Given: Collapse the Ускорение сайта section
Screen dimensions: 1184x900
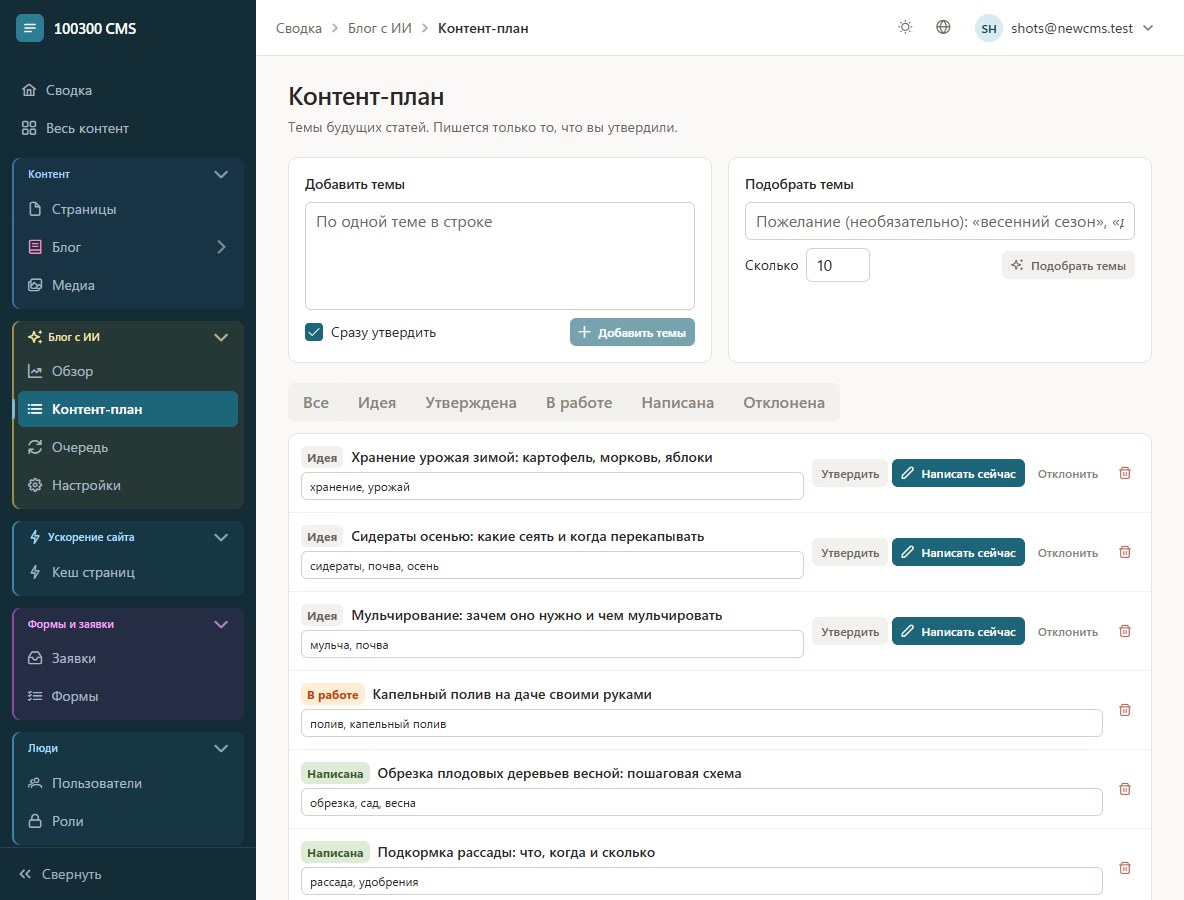Looking at the screenshot, I should [220, 538].
